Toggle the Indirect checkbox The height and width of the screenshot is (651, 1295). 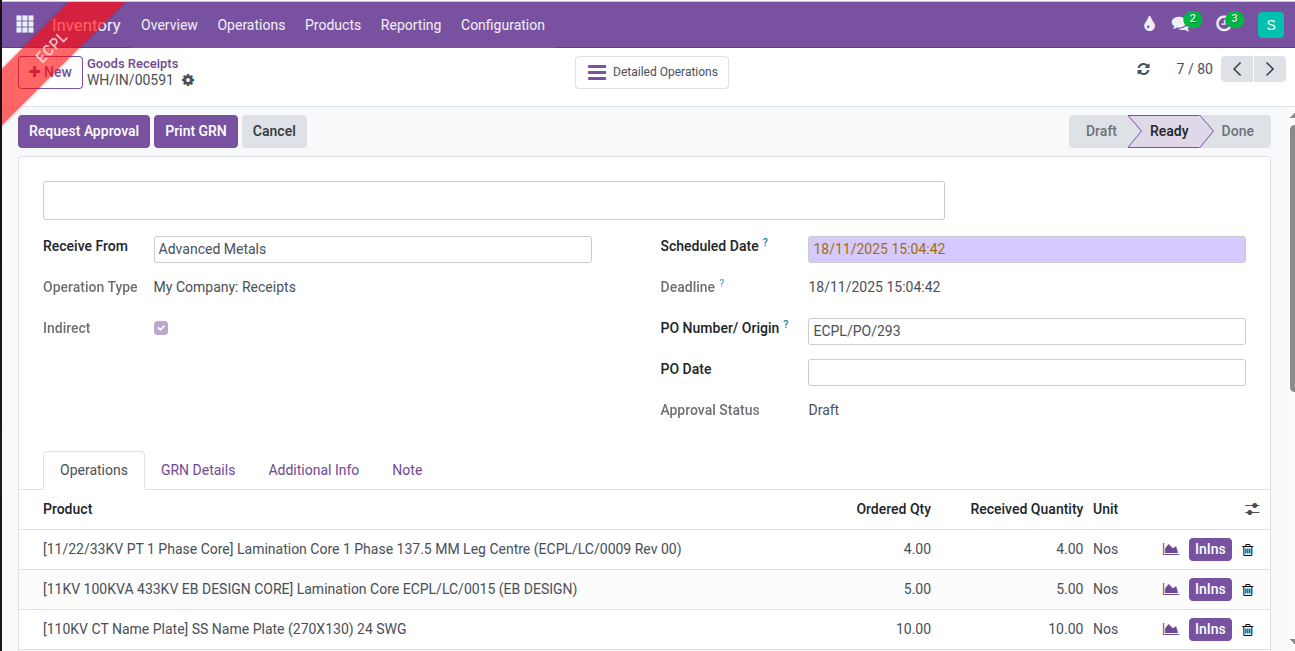[x=161, y=328]
